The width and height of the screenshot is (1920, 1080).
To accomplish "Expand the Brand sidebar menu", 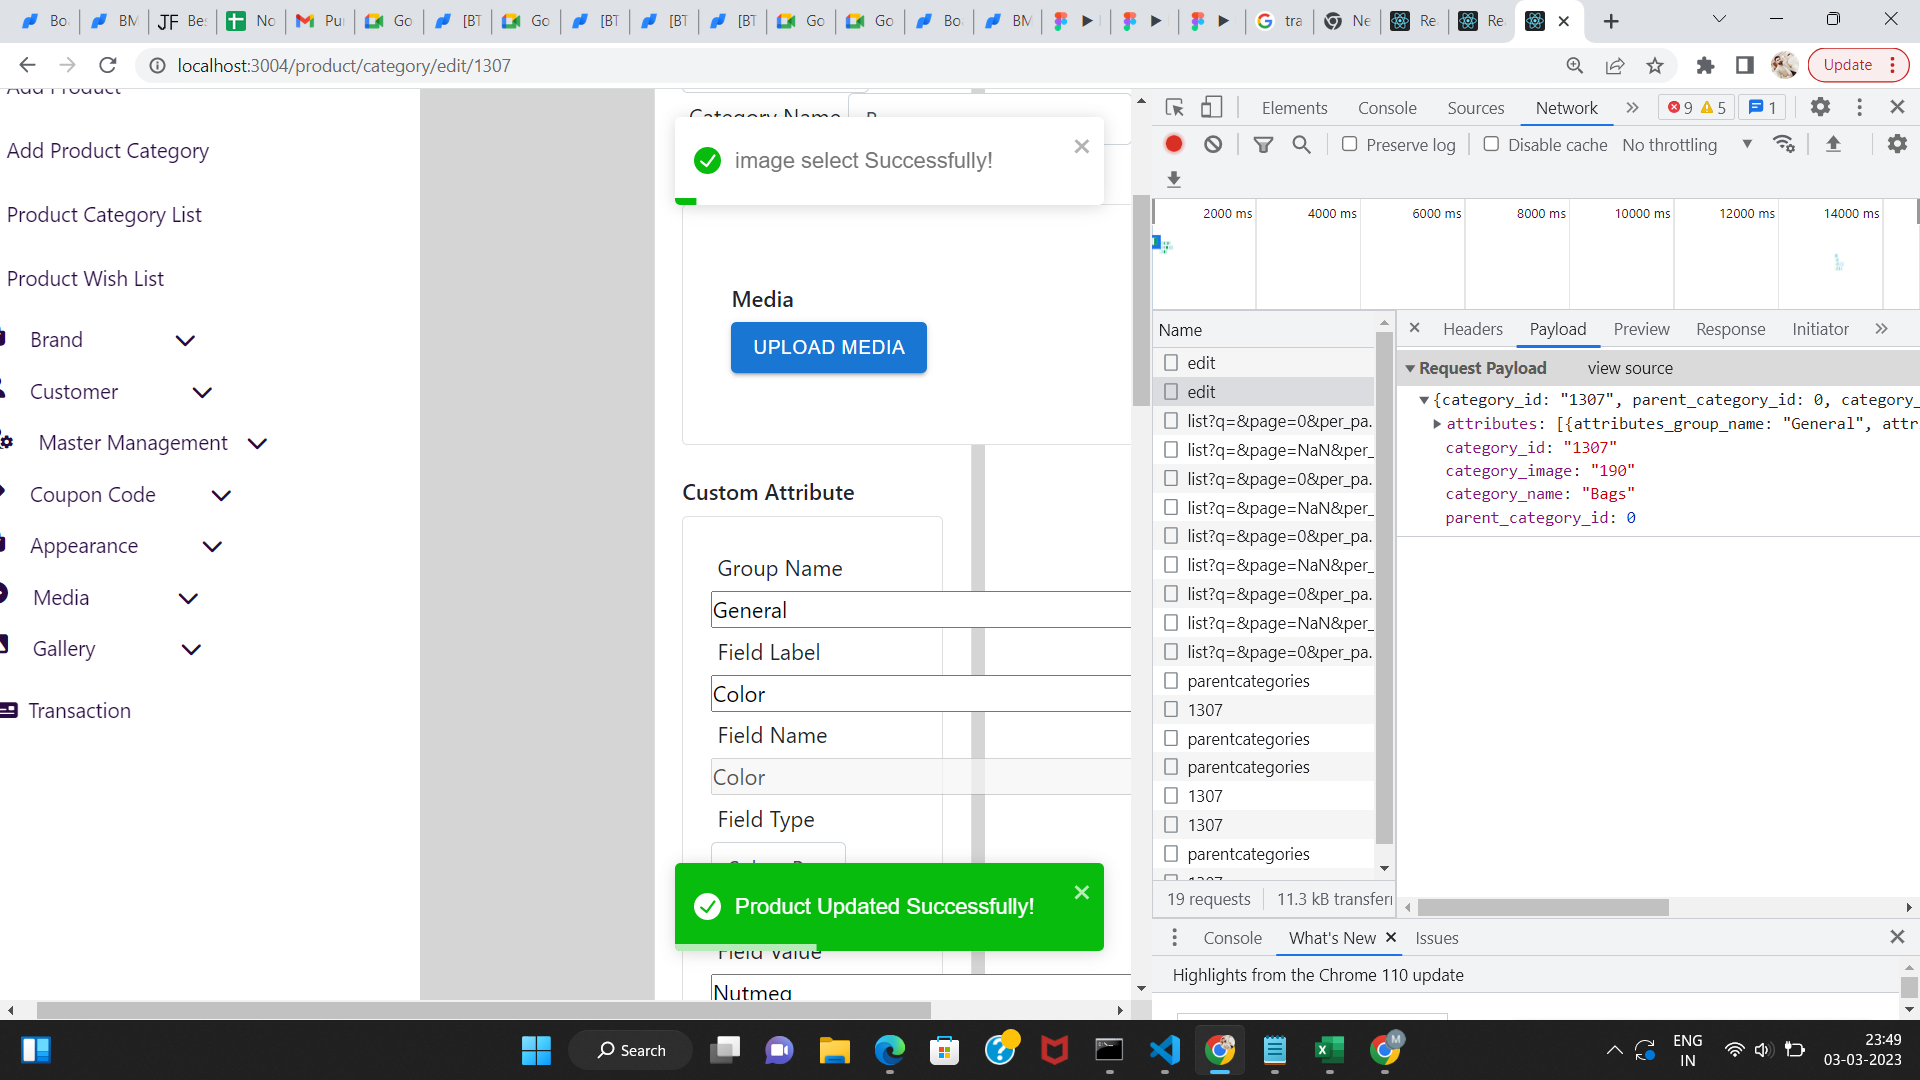I will point(185,340).
